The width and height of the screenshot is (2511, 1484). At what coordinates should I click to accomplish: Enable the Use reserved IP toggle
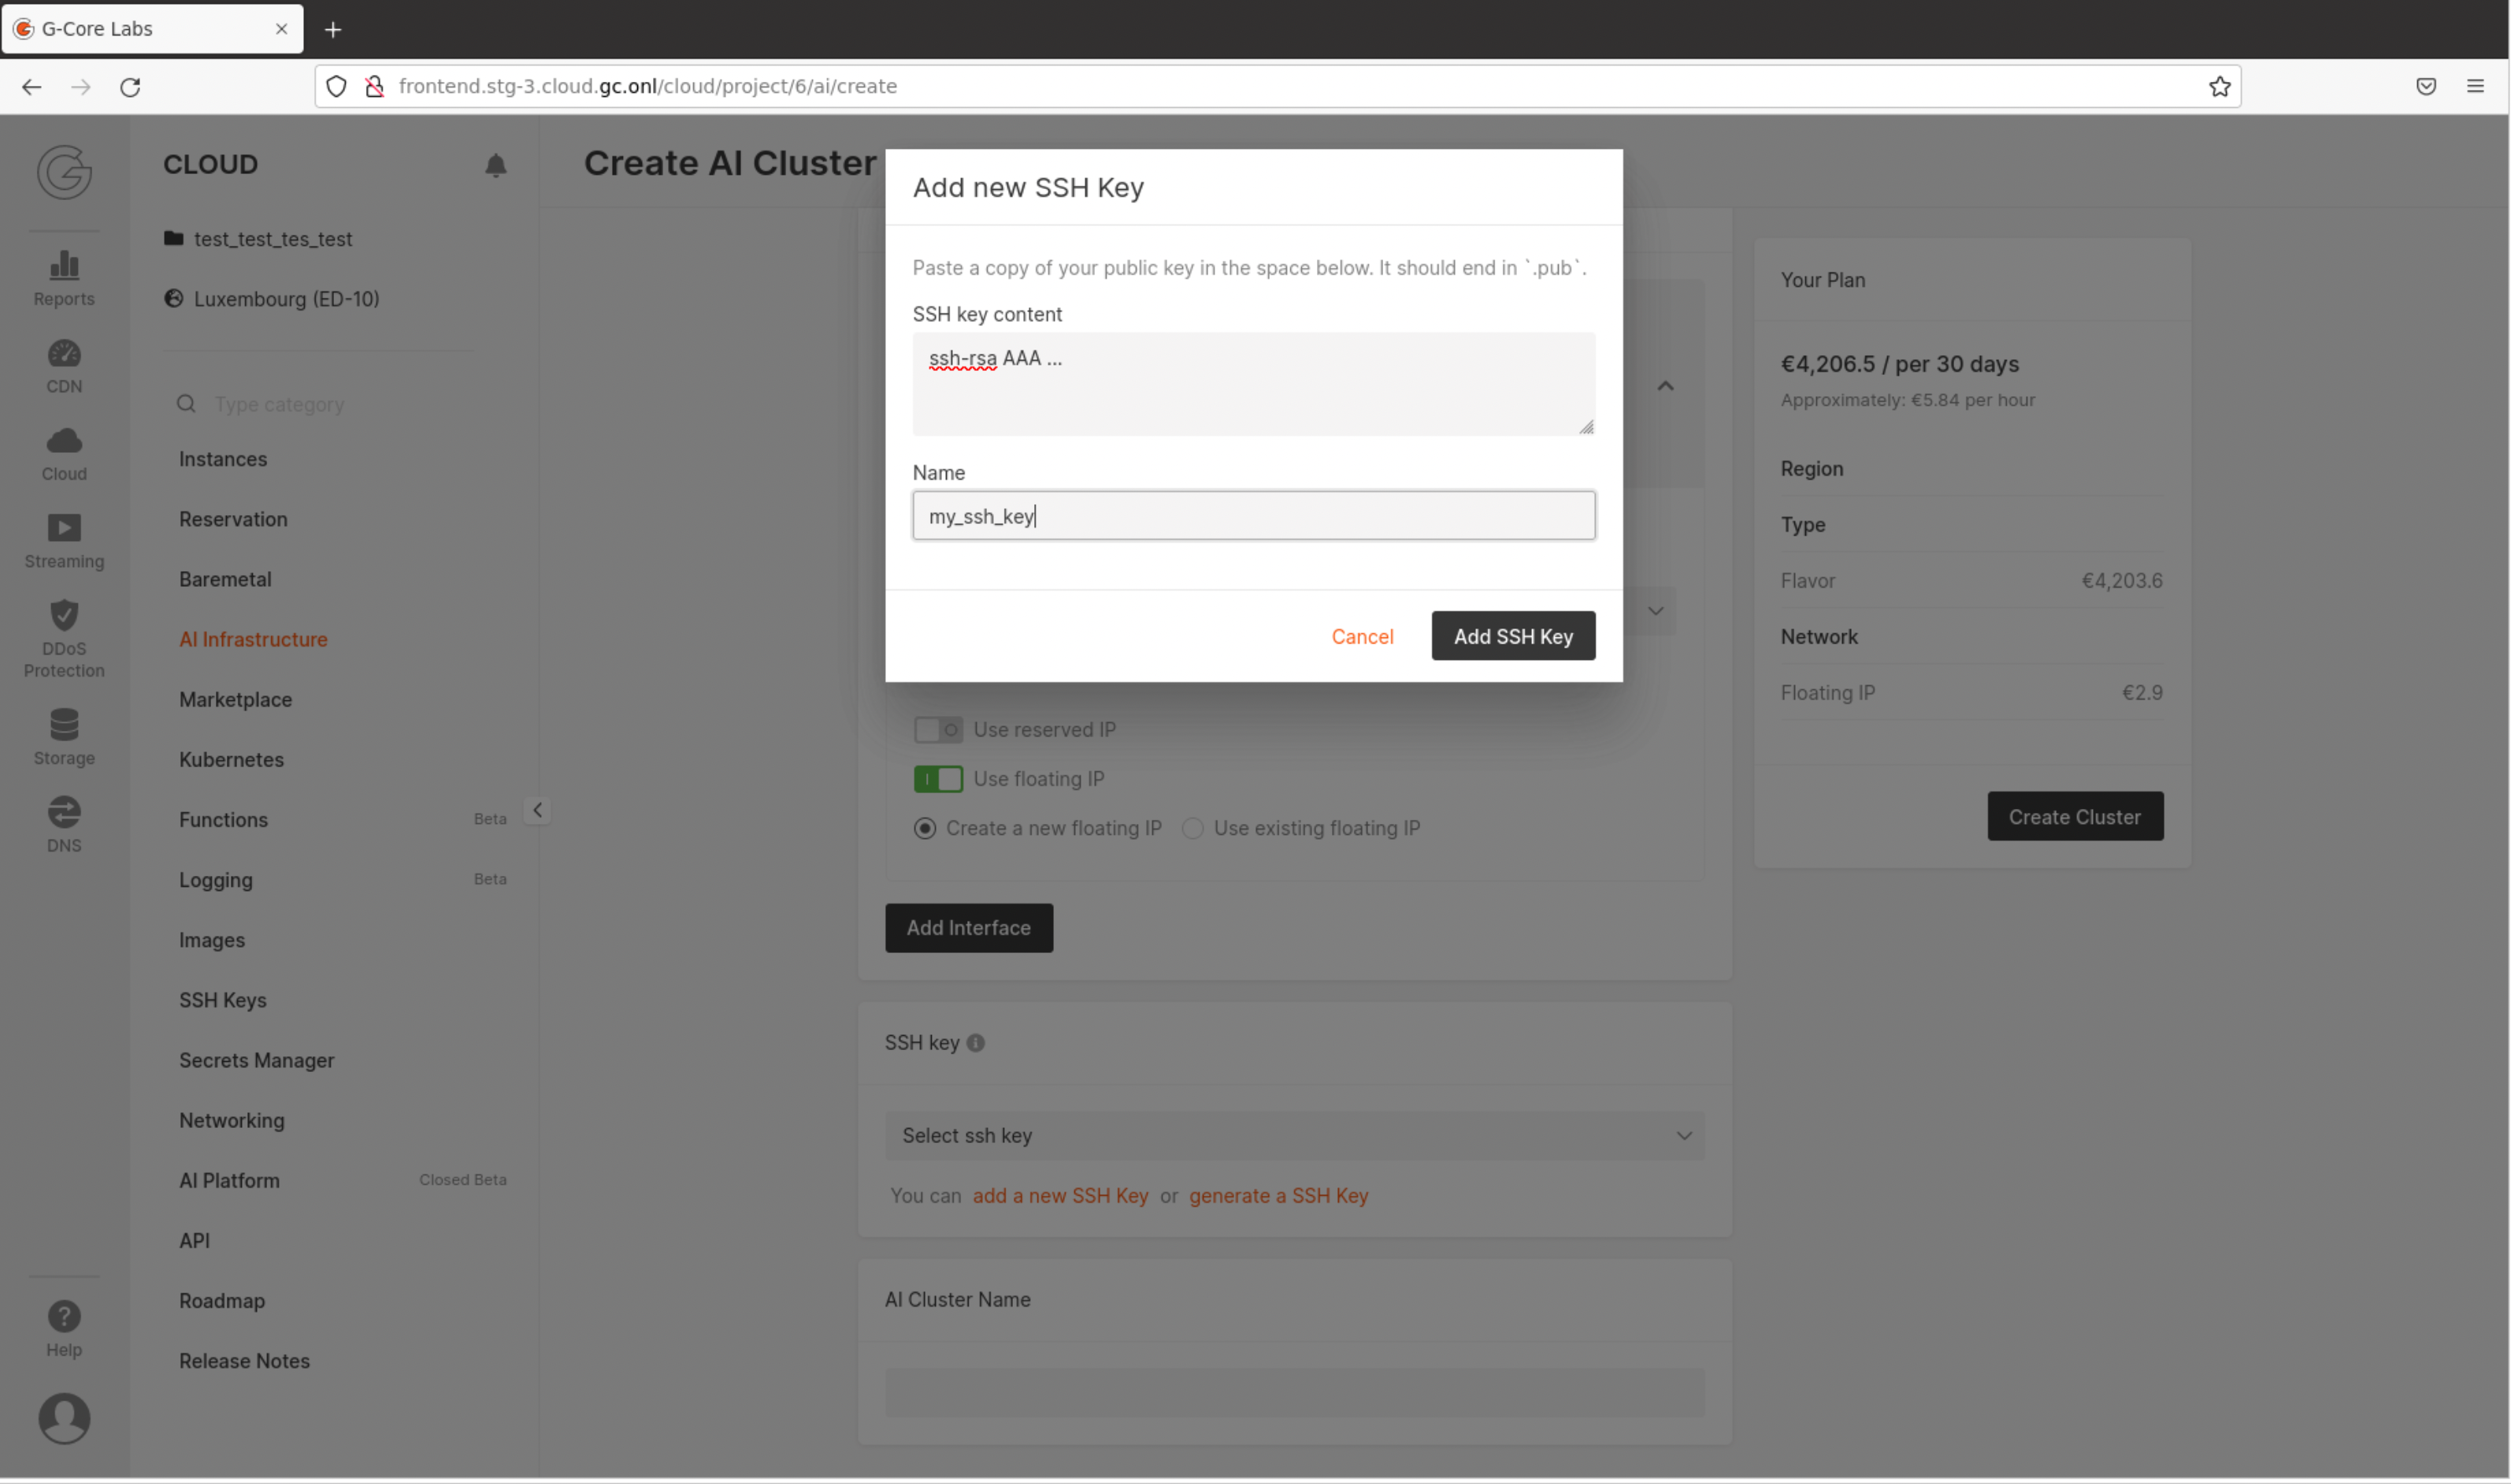[x=937, y=729]
